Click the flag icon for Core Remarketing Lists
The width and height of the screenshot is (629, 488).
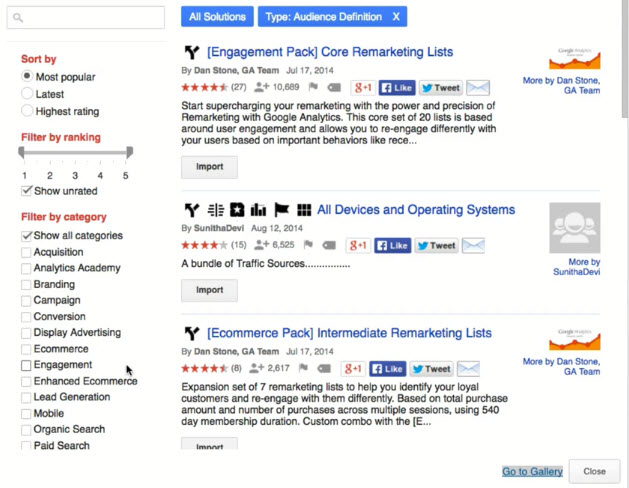pyautogui.click(x=312, y=87)
